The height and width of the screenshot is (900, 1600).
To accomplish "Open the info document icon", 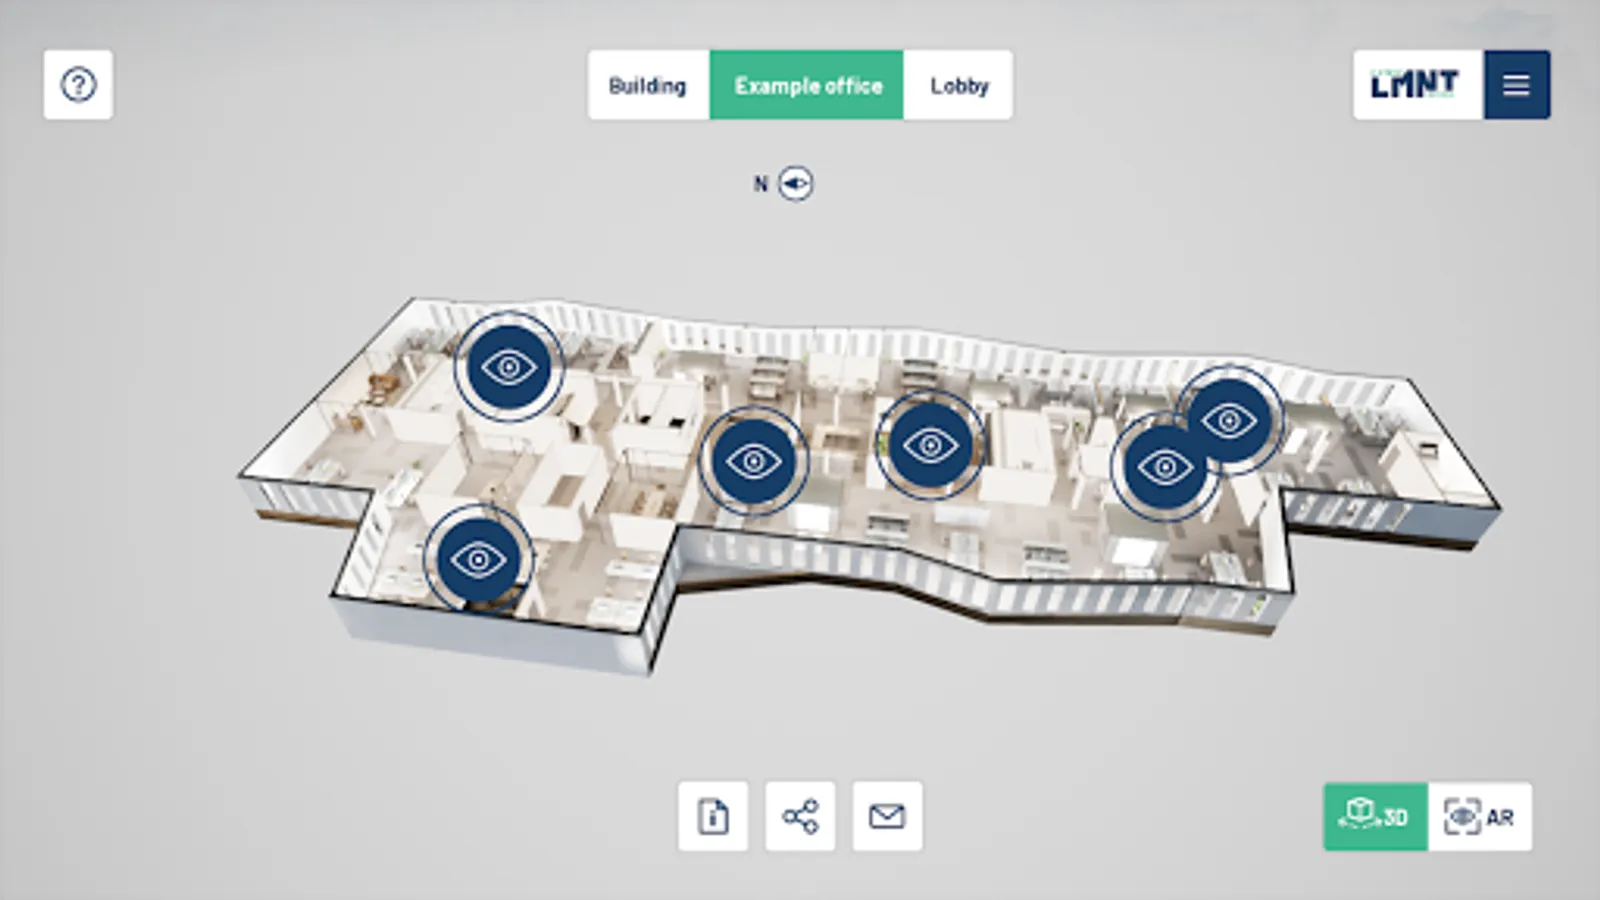I will pos(713,817).
